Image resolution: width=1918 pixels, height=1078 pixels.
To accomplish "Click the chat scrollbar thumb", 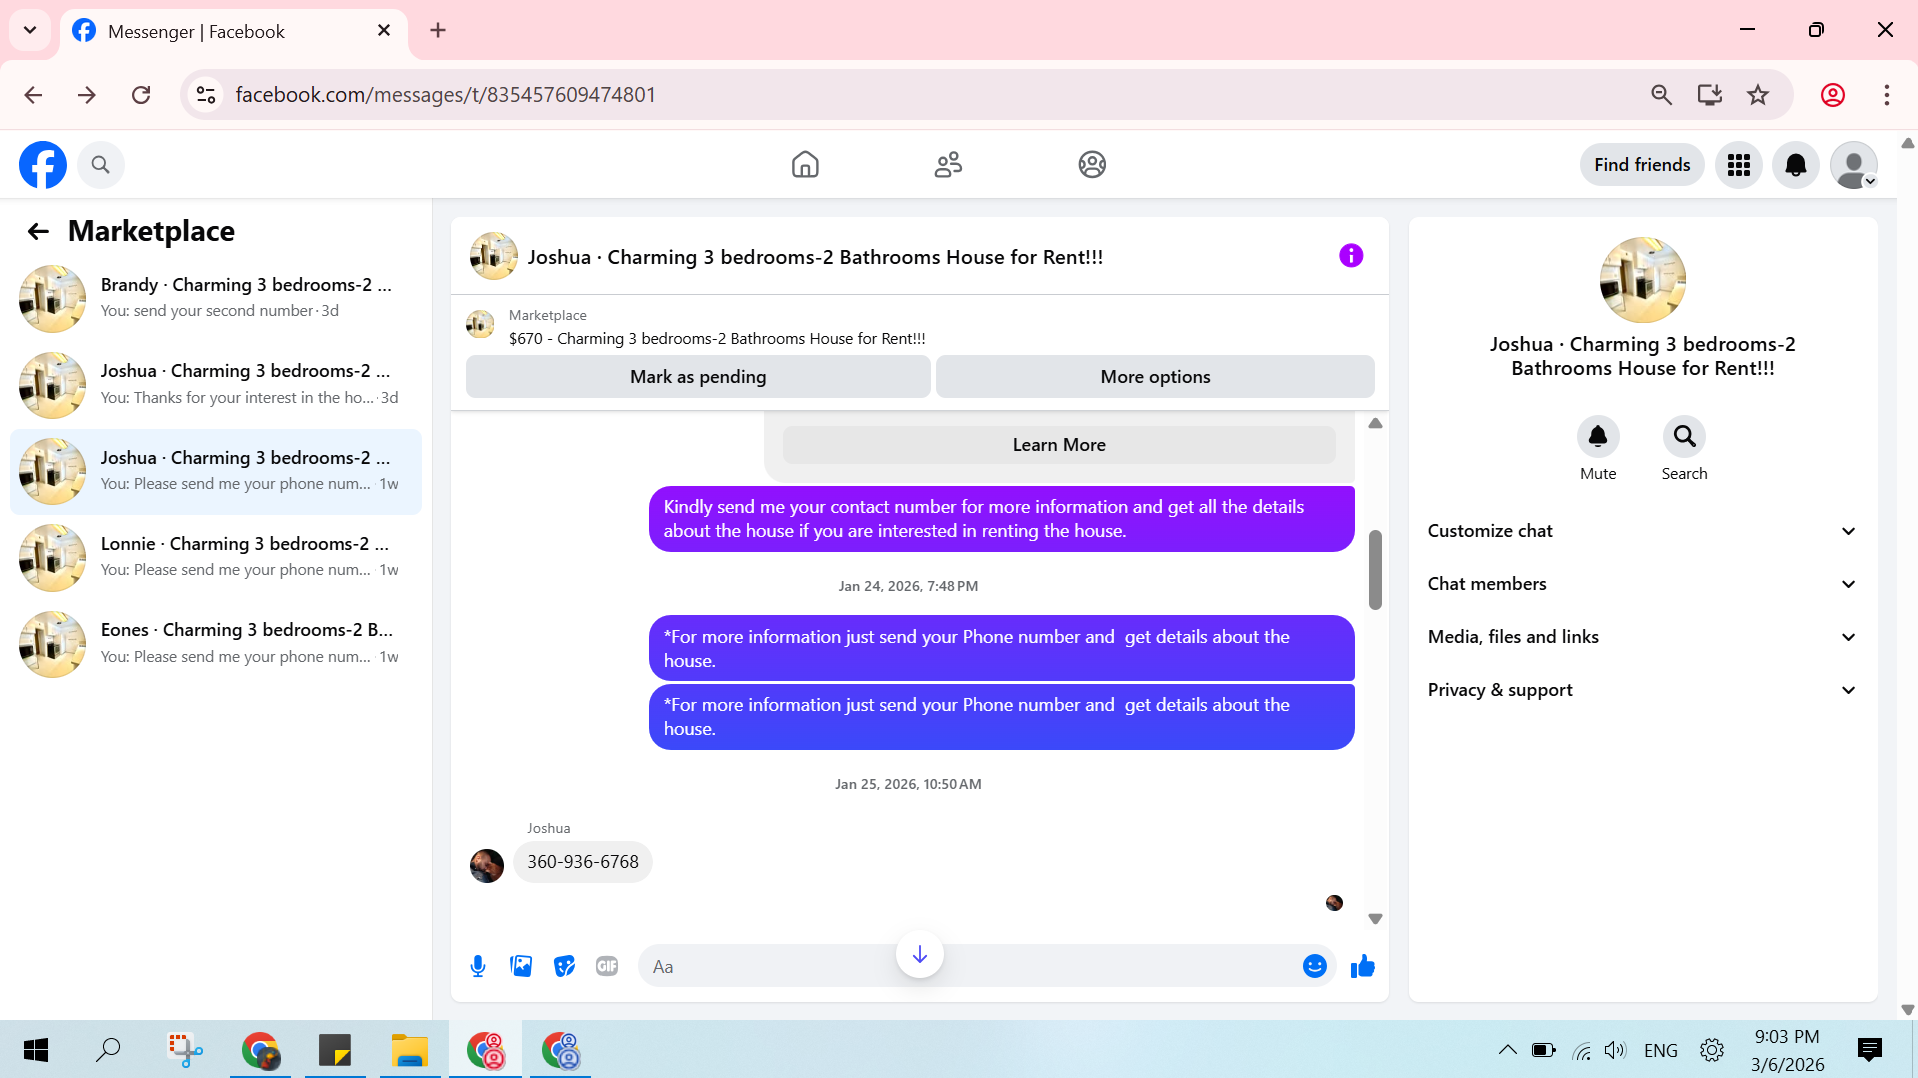I will (1375, 569).
